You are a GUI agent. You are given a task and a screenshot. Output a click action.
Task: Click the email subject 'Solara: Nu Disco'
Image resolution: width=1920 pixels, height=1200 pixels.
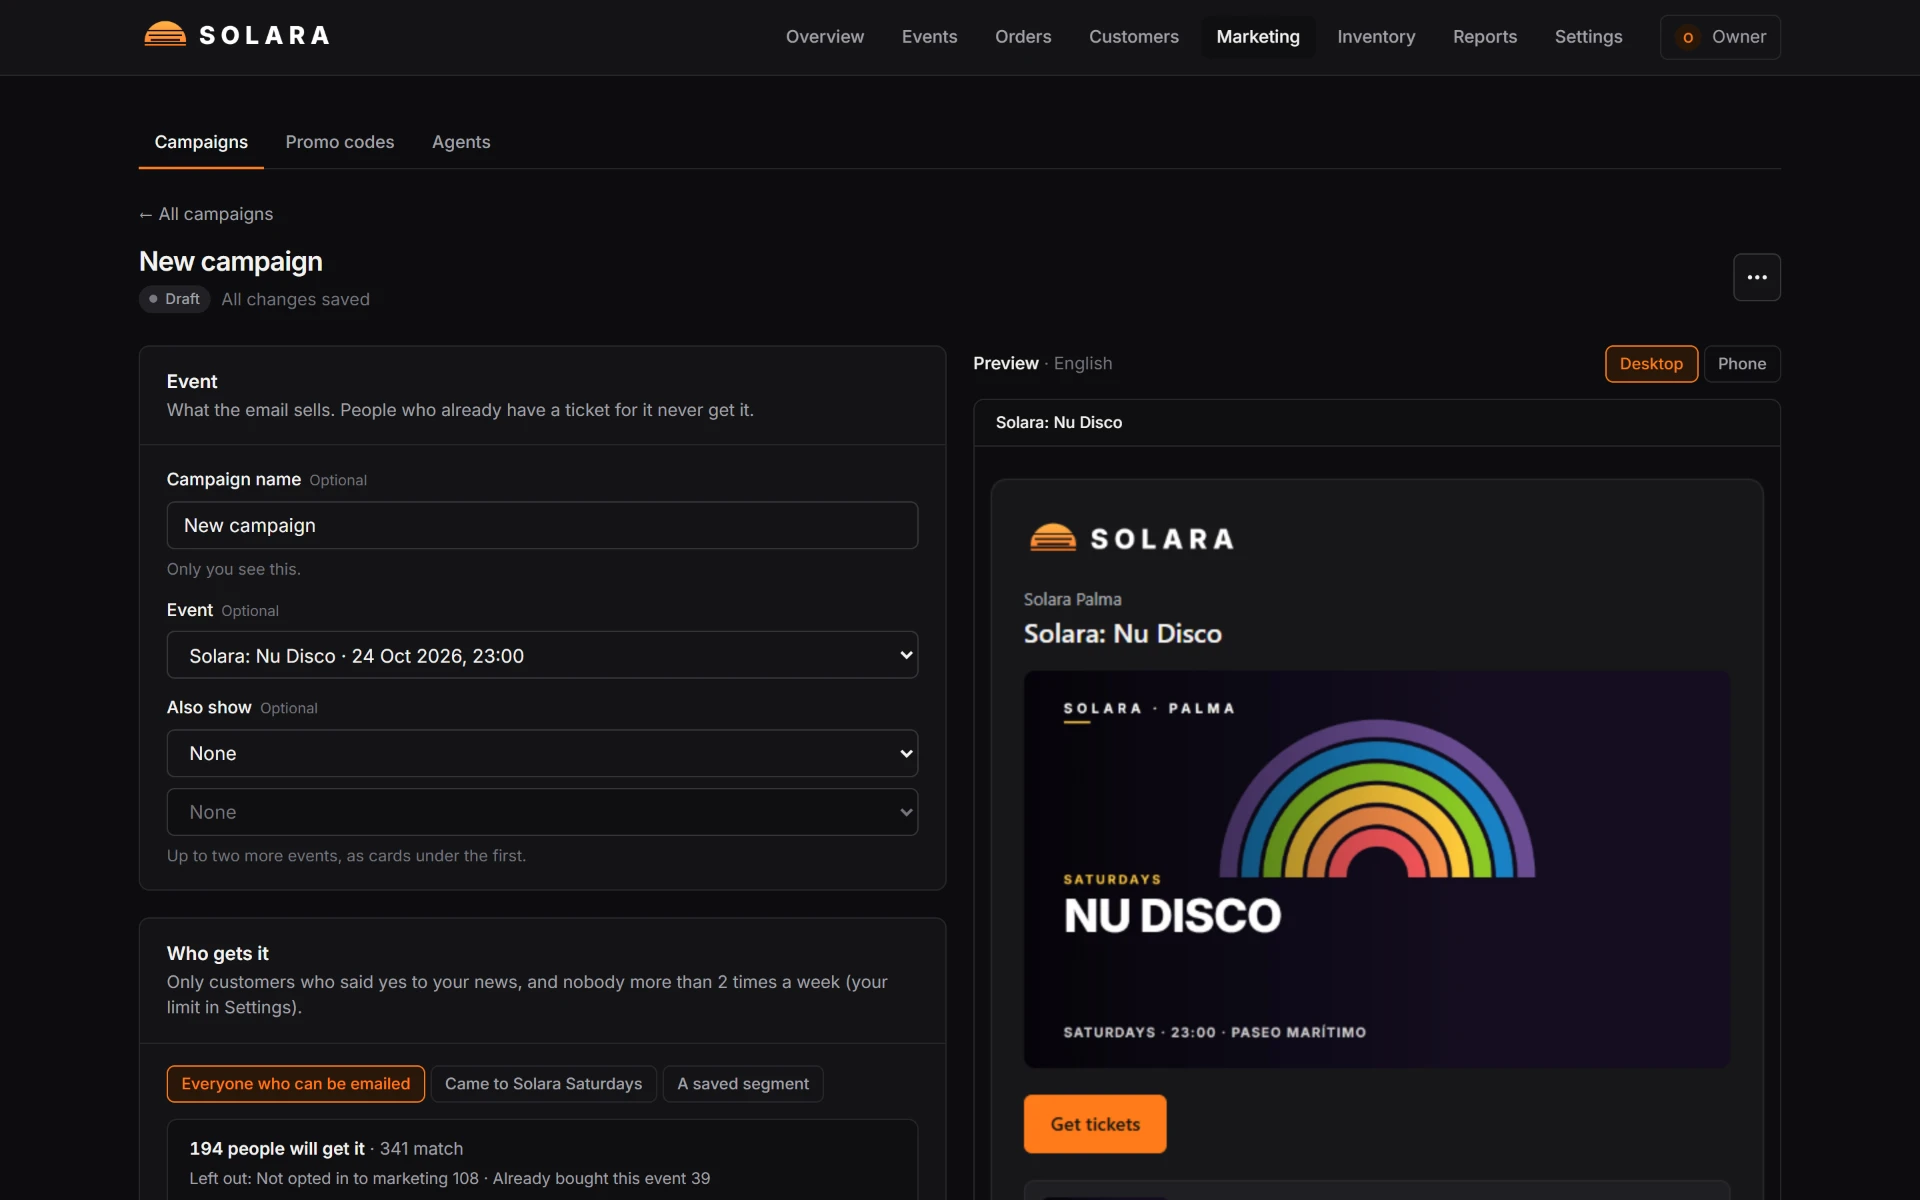click(x=1058, y=423)
